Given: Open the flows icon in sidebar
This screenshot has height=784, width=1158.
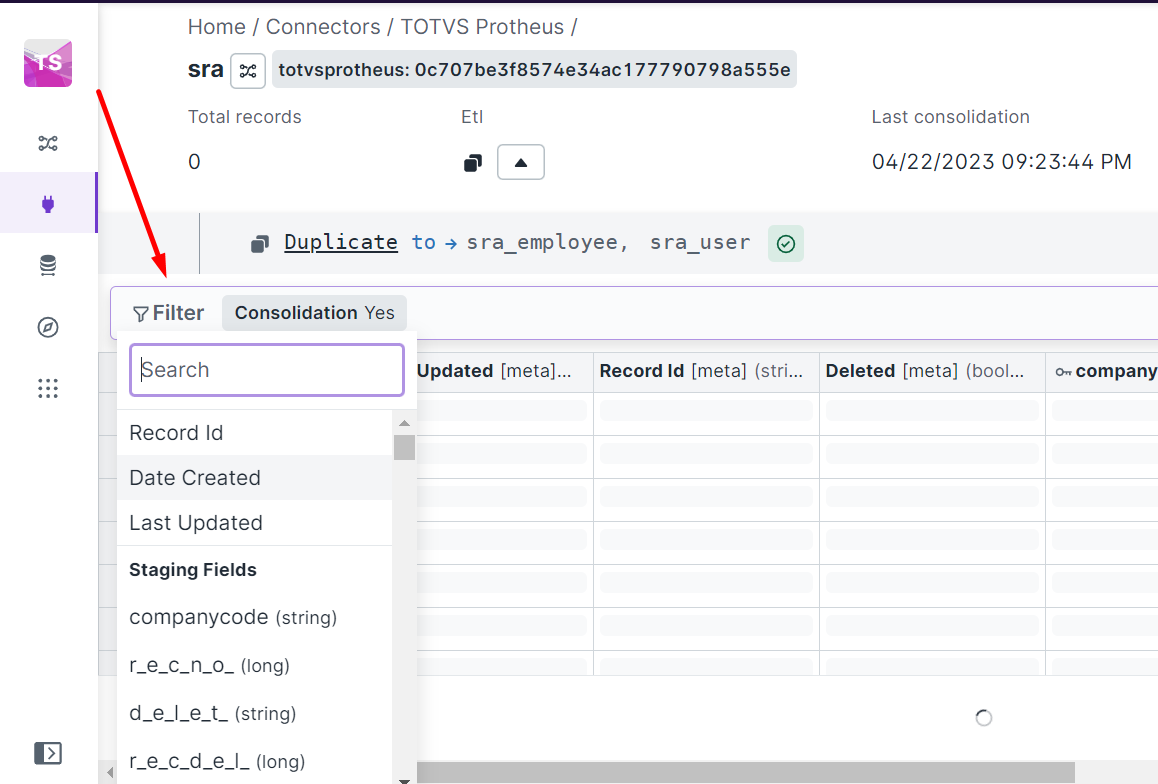Looking at the screenshot, I should tap(48, 143).
